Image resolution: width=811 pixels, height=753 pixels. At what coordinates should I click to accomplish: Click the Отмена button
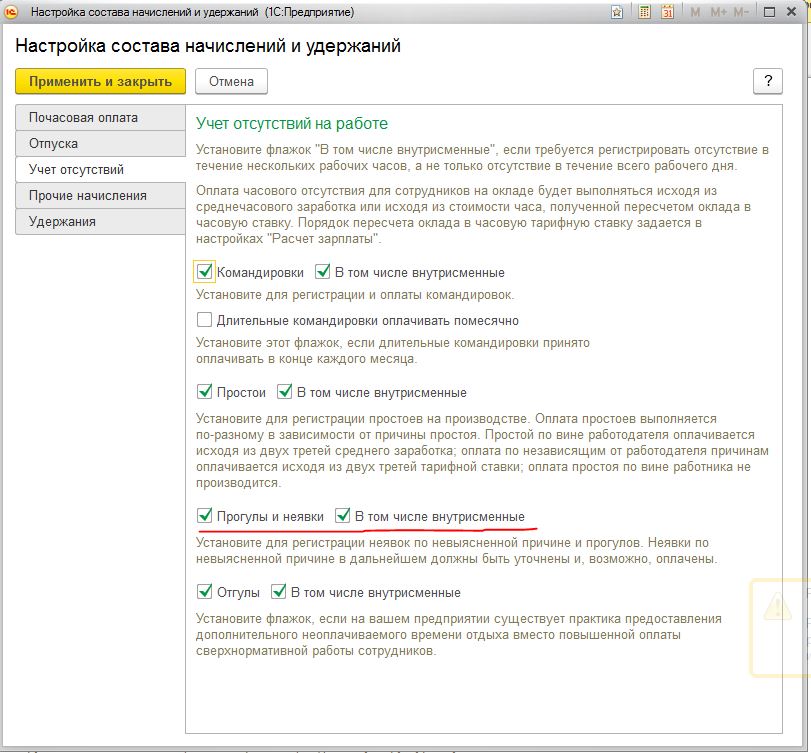point(231,81)
